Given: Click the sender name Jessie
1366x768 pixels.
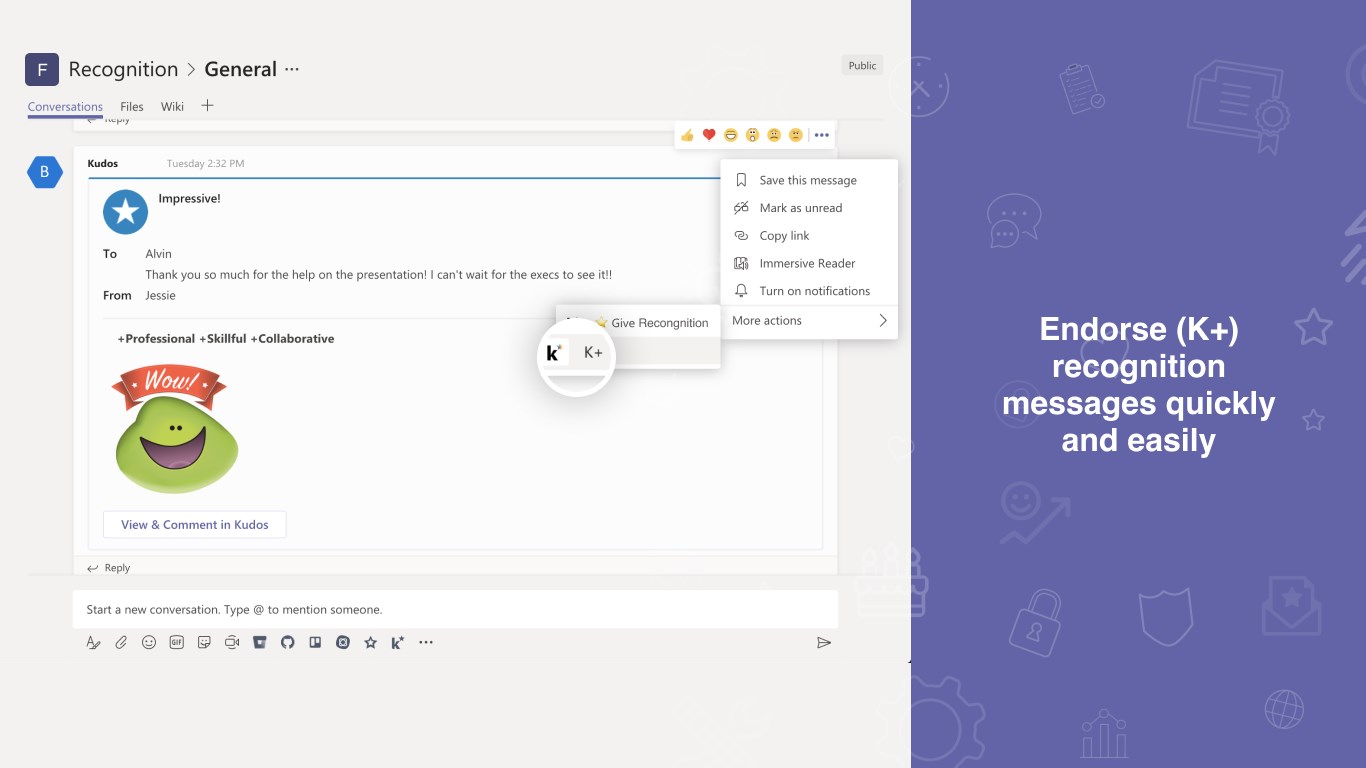Looking at the screenshot, I should (161, 296).
